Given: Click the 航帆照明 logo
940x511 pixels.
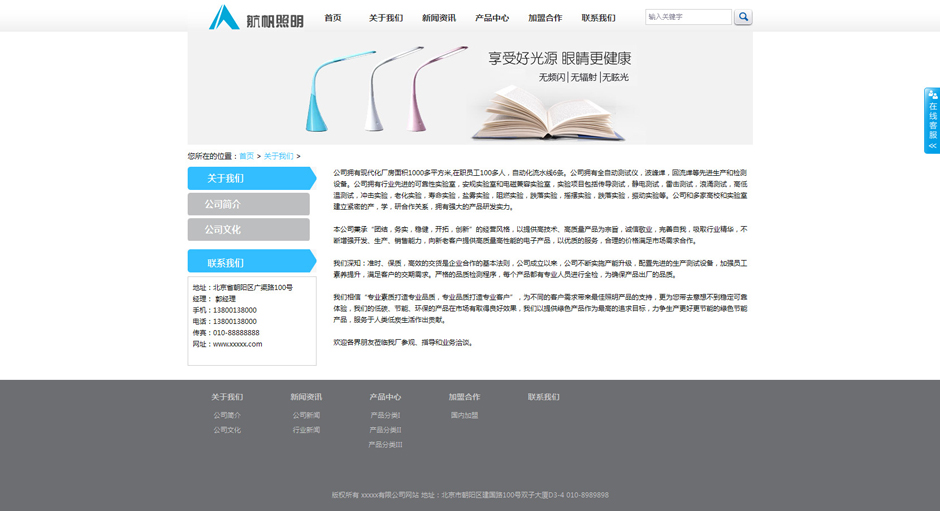Looking at the screenshot, I should point(256,17).
